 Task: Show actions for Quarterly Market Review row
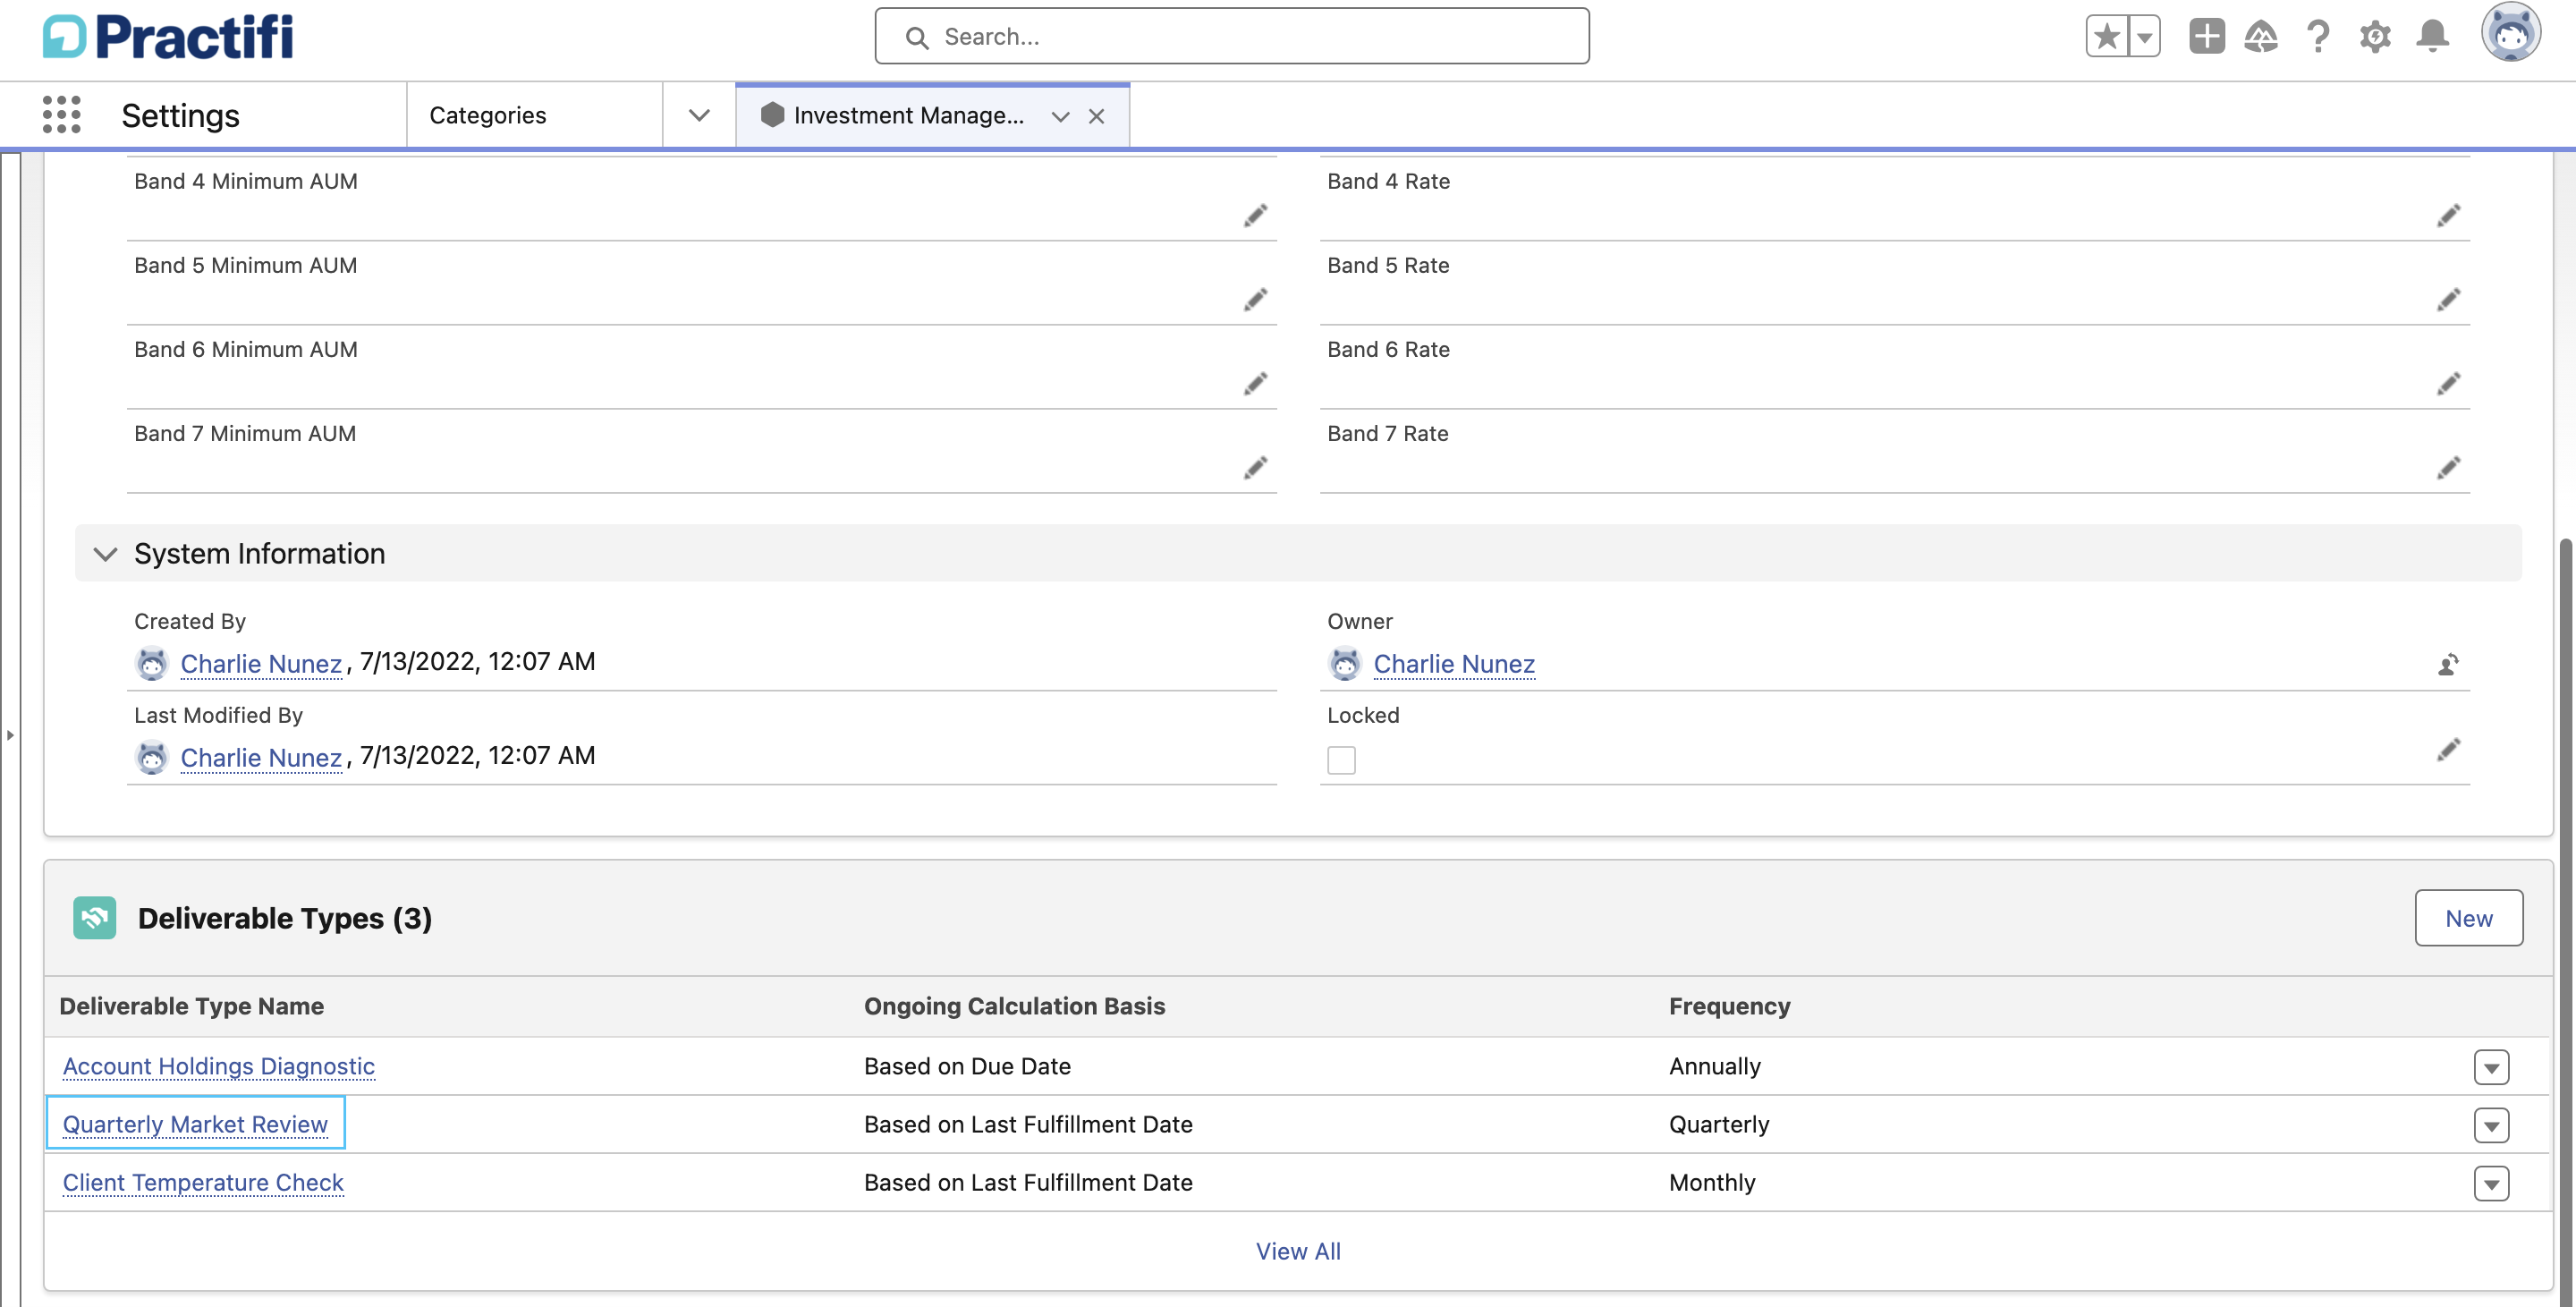(2491, 1126)
